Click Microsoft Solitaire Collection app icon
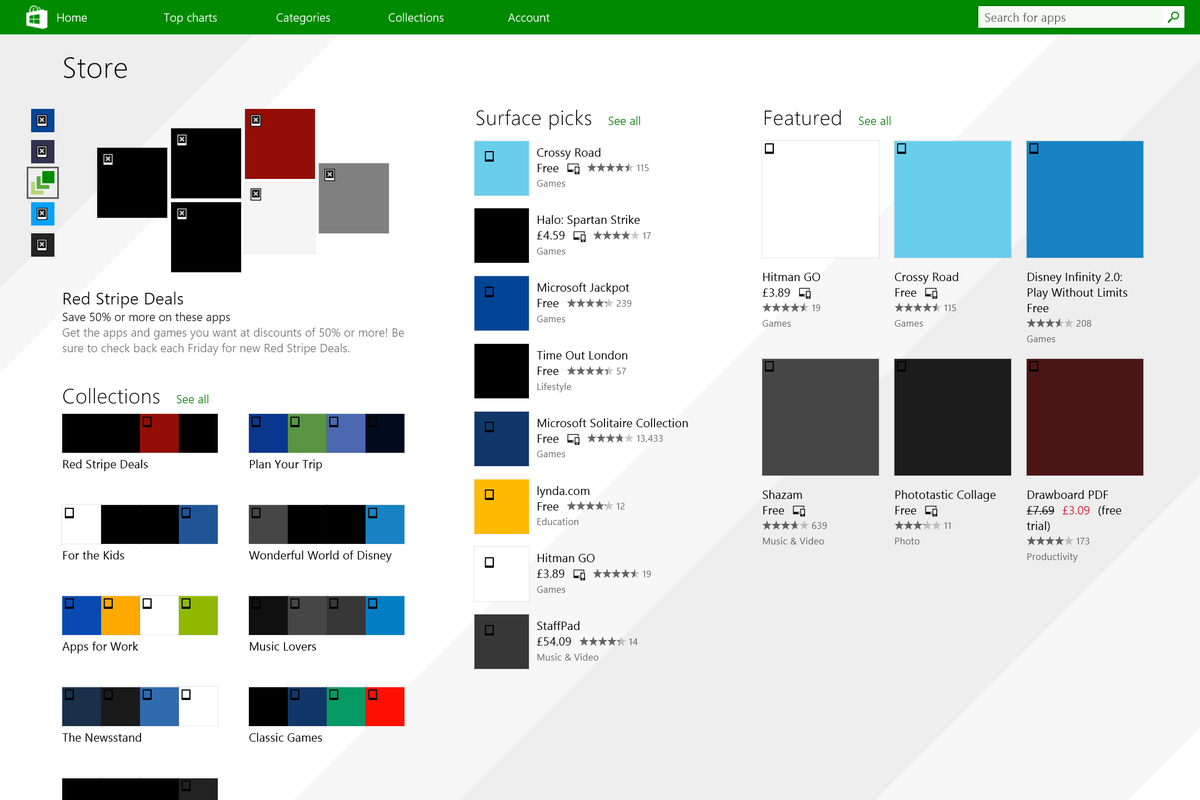The height and width of the screenshot is (800, 1200). [x=501, y=439]
